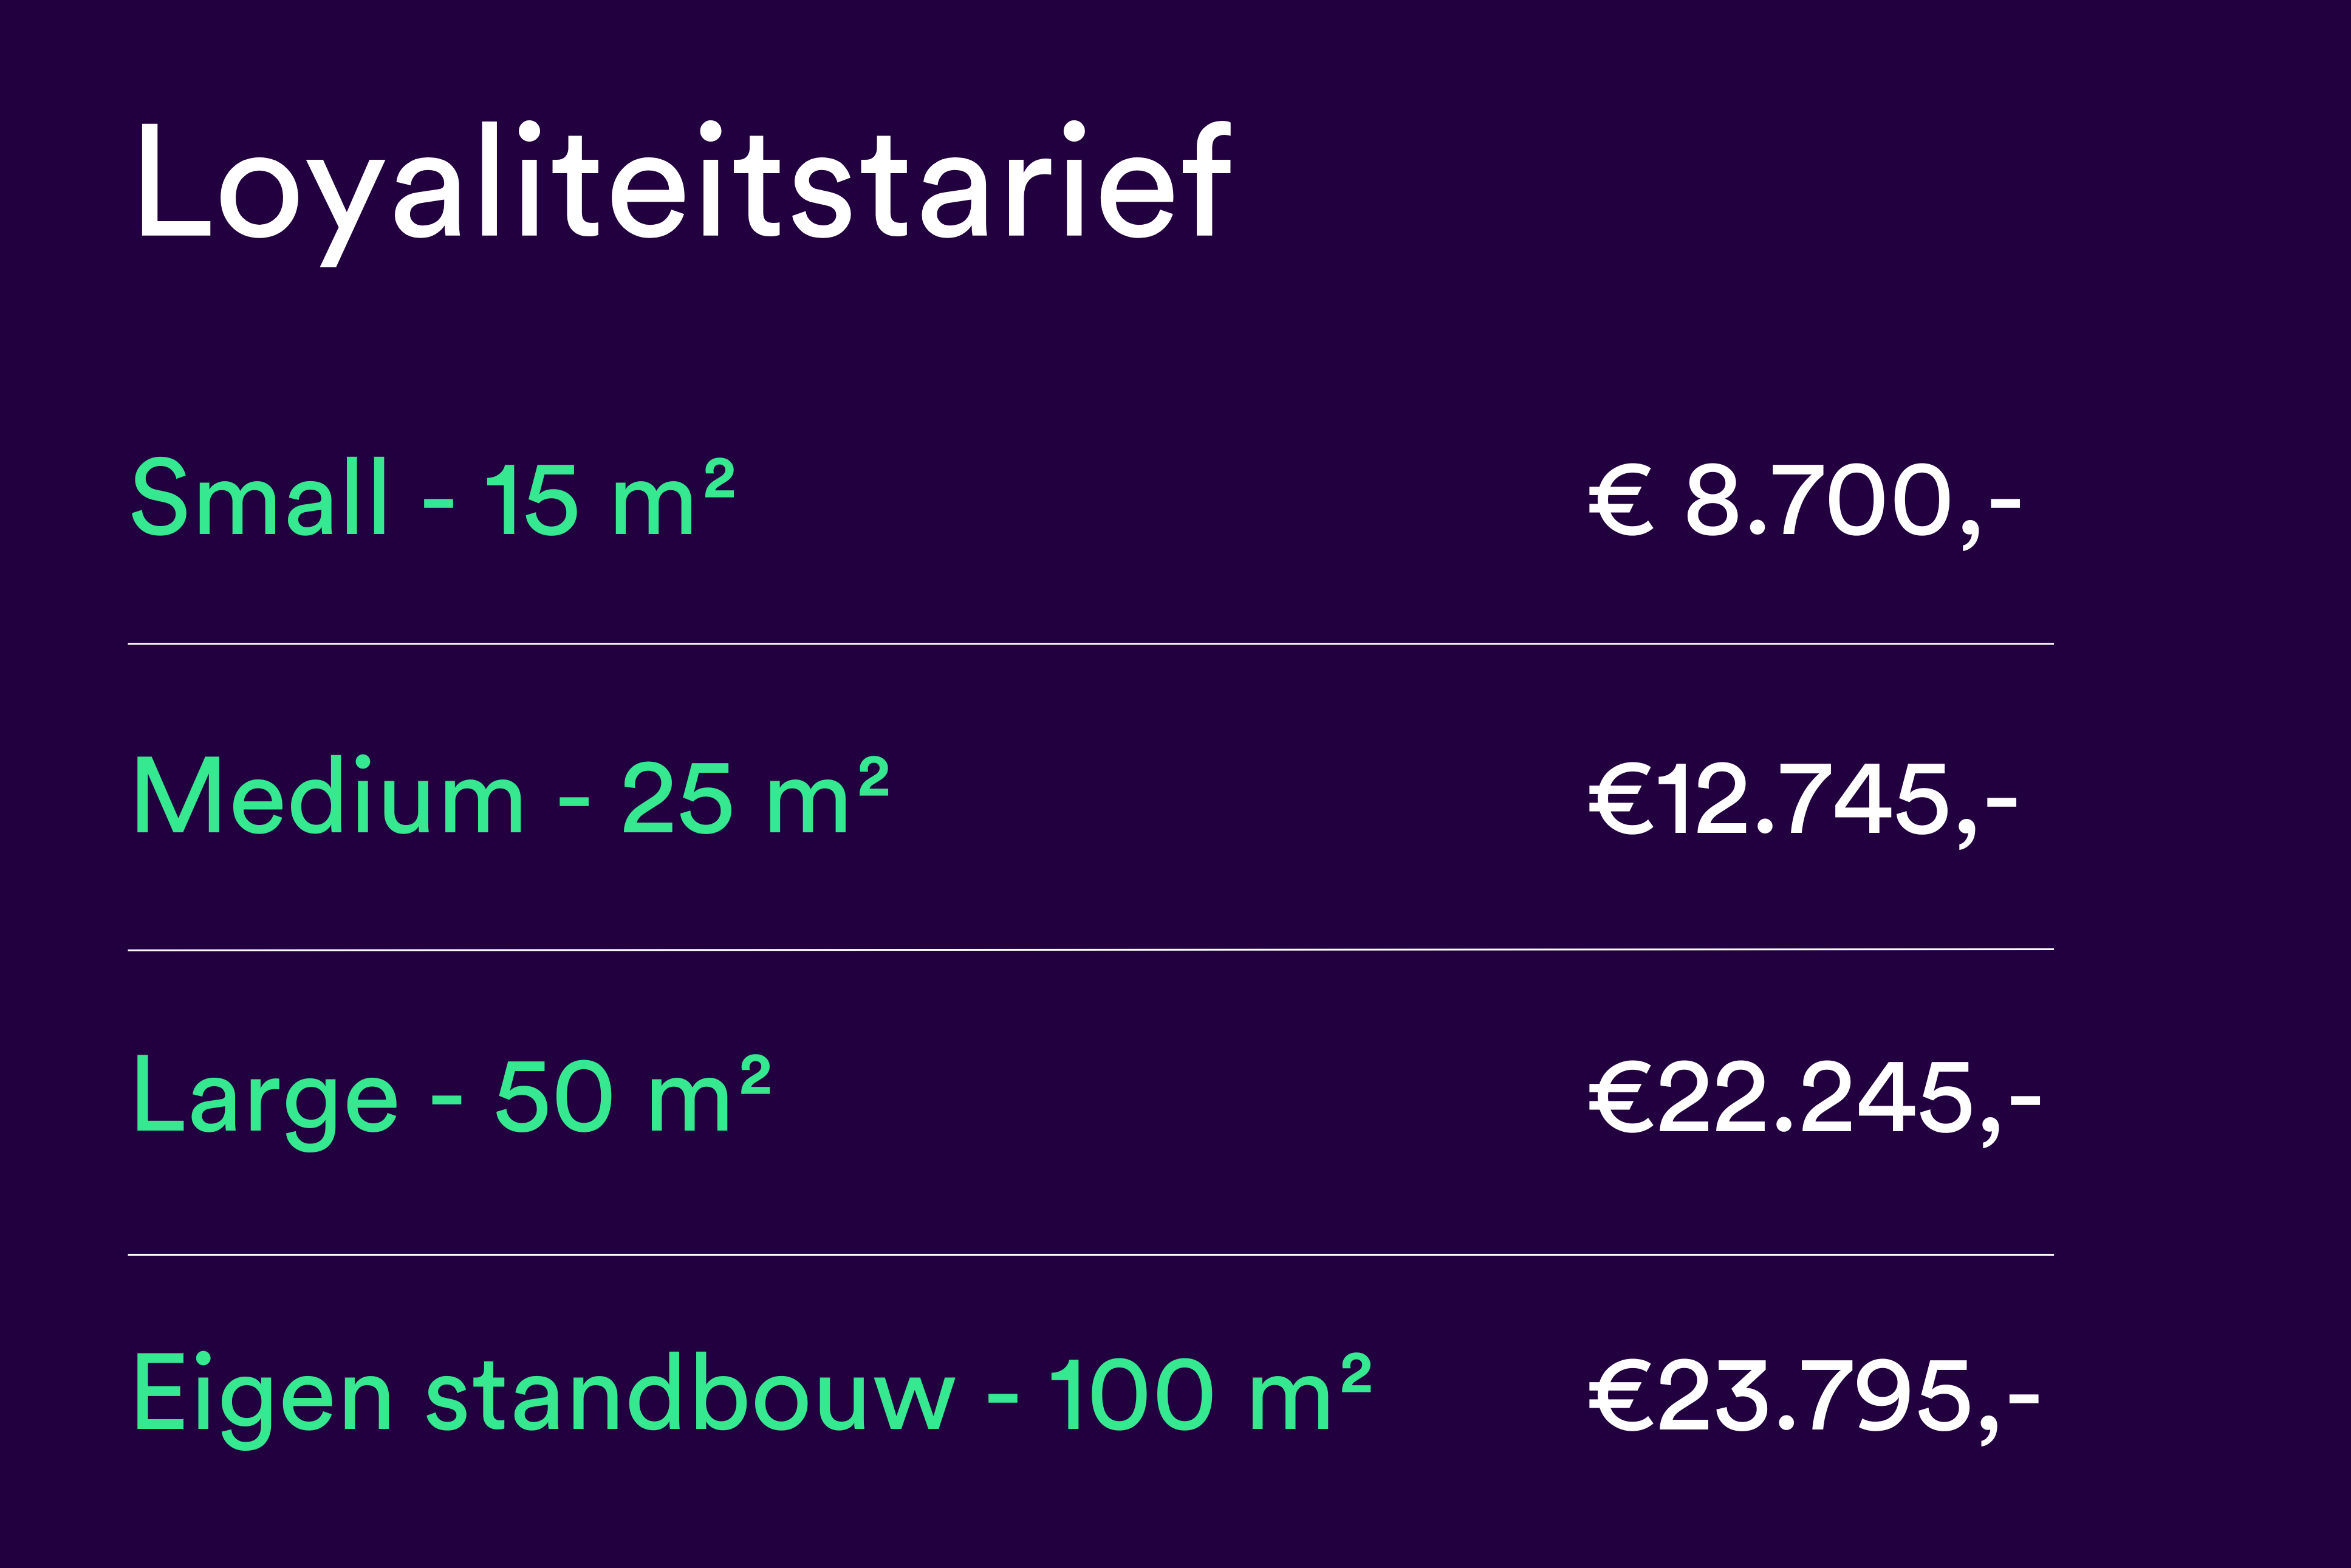Click the divider line below the Large row
This screenshot has height=1568, width=2351.
point(1090,1254)
